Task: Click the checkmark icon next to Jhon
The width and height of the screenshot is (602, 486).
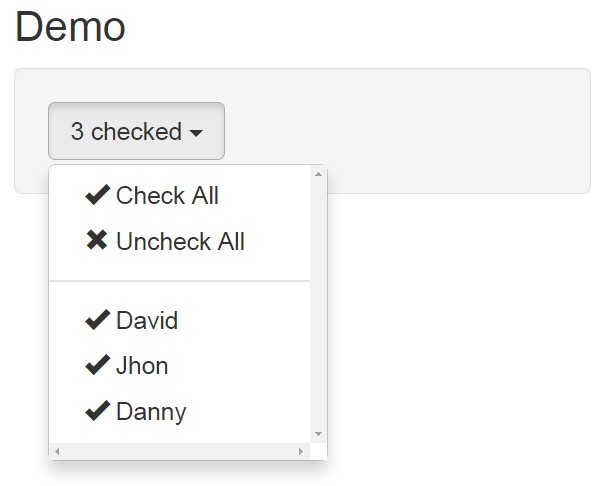Action: pos(97,365)
